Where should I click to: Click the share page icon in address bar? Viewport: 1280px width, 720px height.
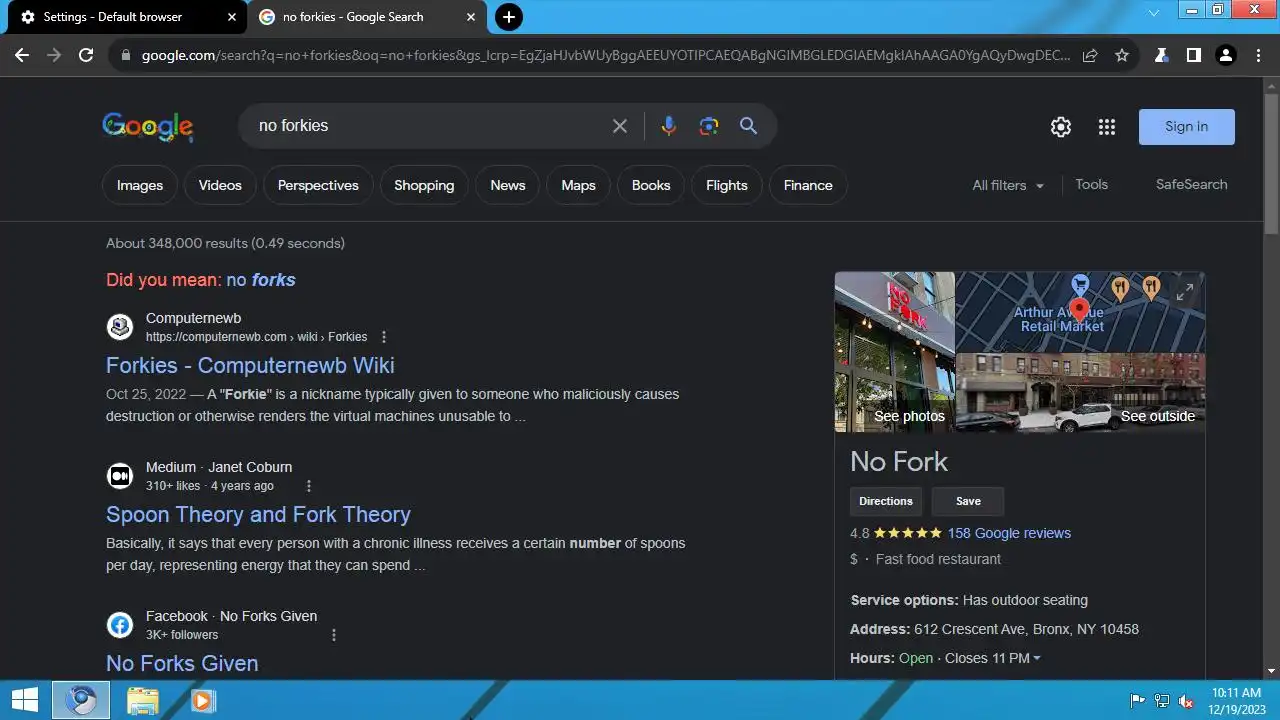(1090, 56)
